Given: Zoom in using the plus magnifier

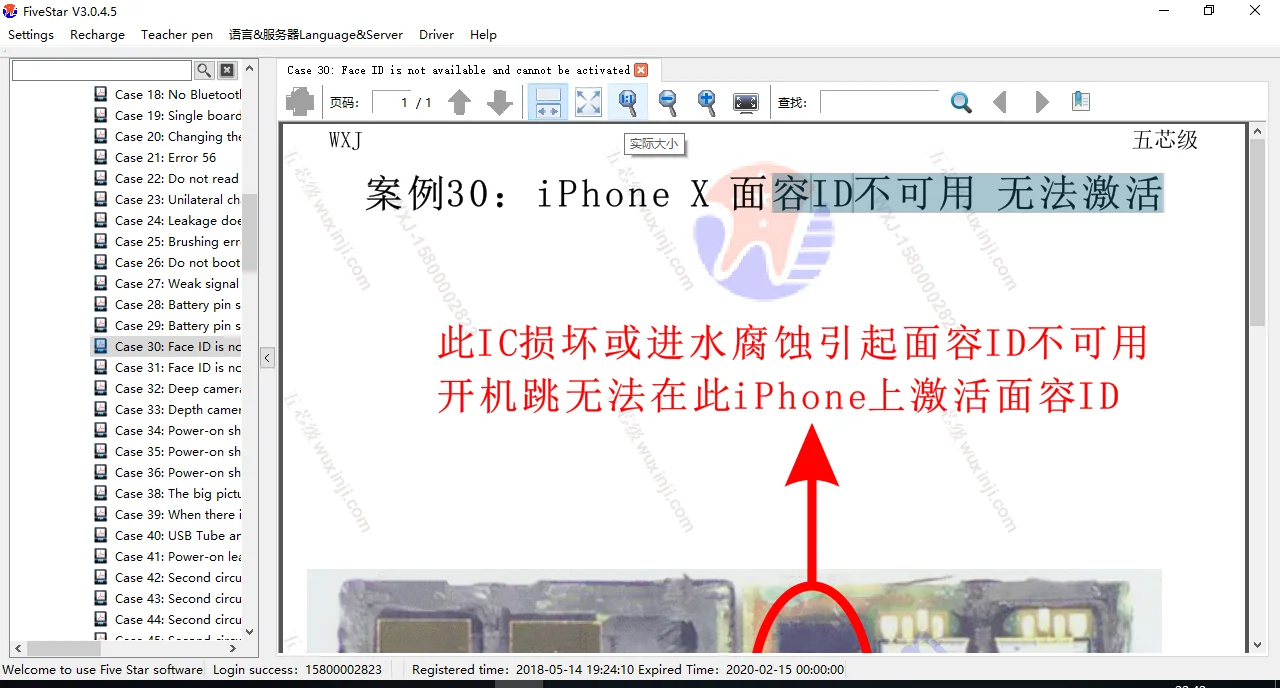Looking at the screenshot, I should pos(707,102).
